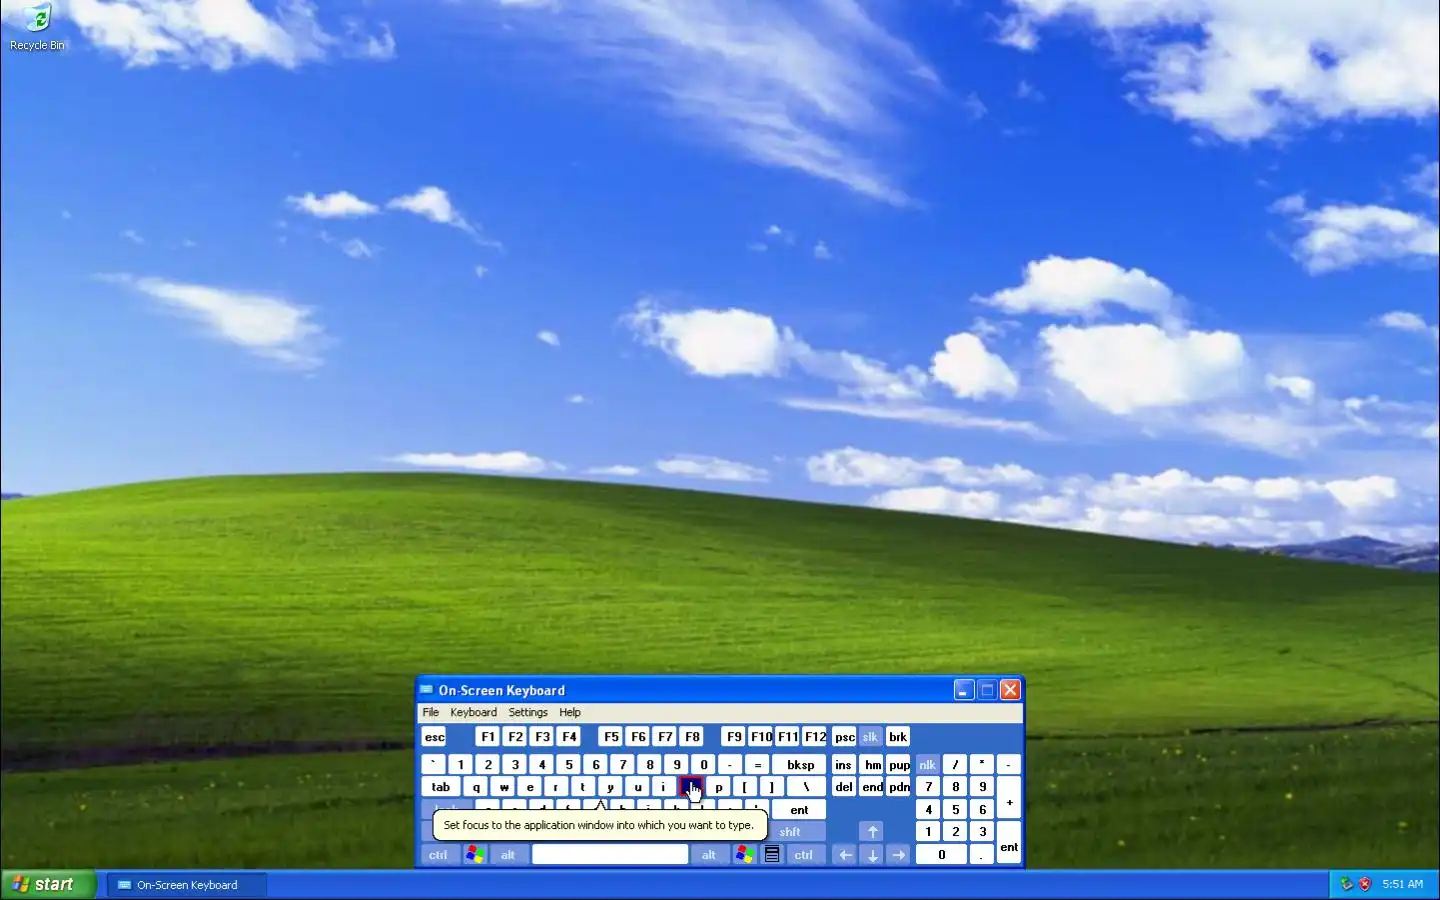Click the bksp key
This screenshot has height=900, width=1440.
click(x=800, y=765)
